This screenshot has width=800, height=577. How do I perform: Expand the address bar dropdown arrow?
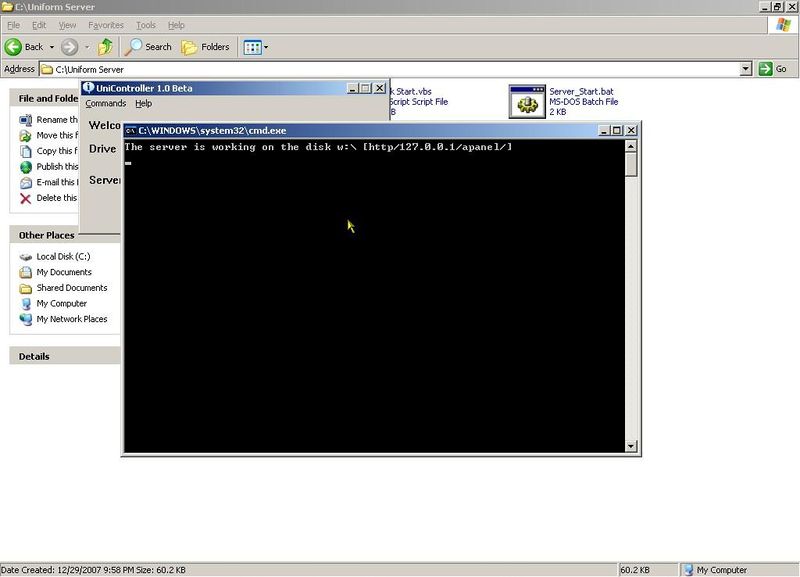(746, 69)
